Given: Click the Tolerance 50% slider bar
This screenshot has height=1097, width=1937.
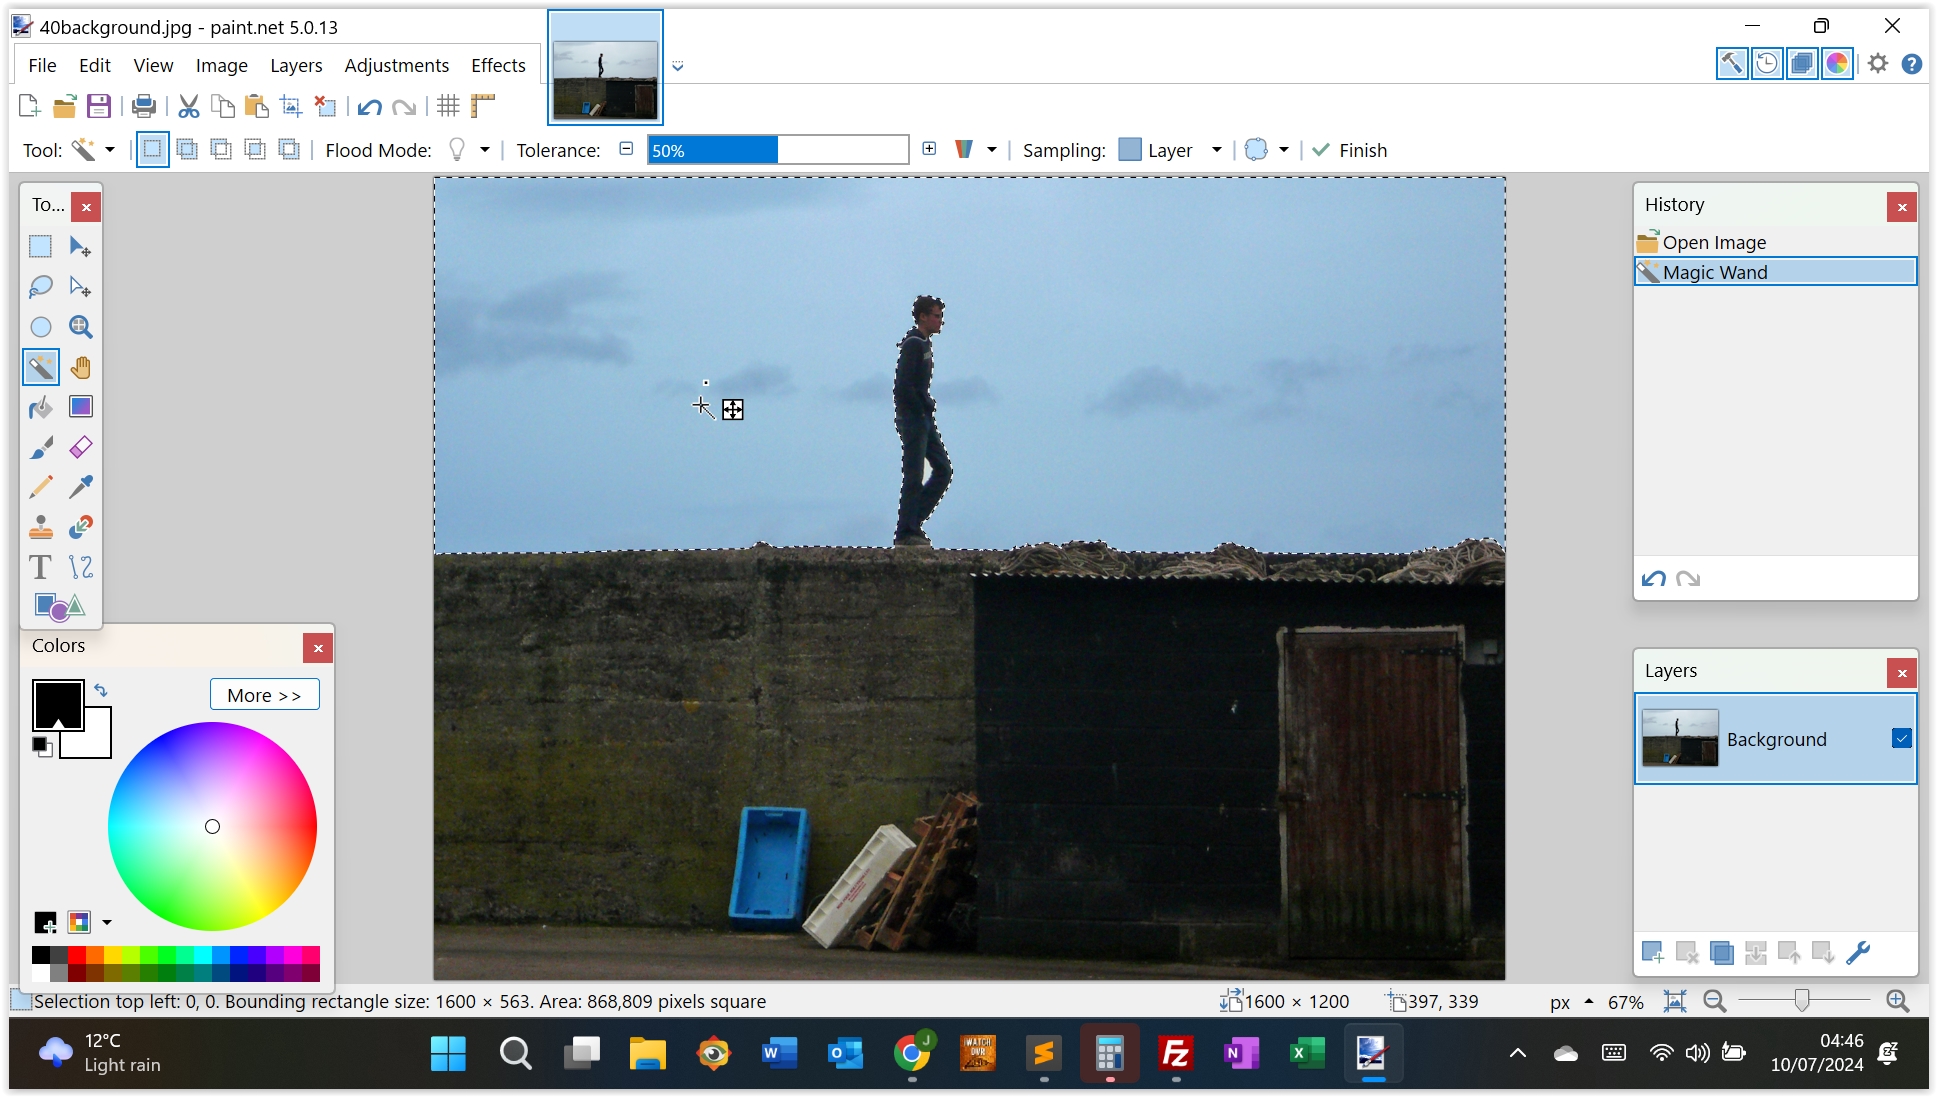Looking at the screenshot, I should (x=777, y=150).
